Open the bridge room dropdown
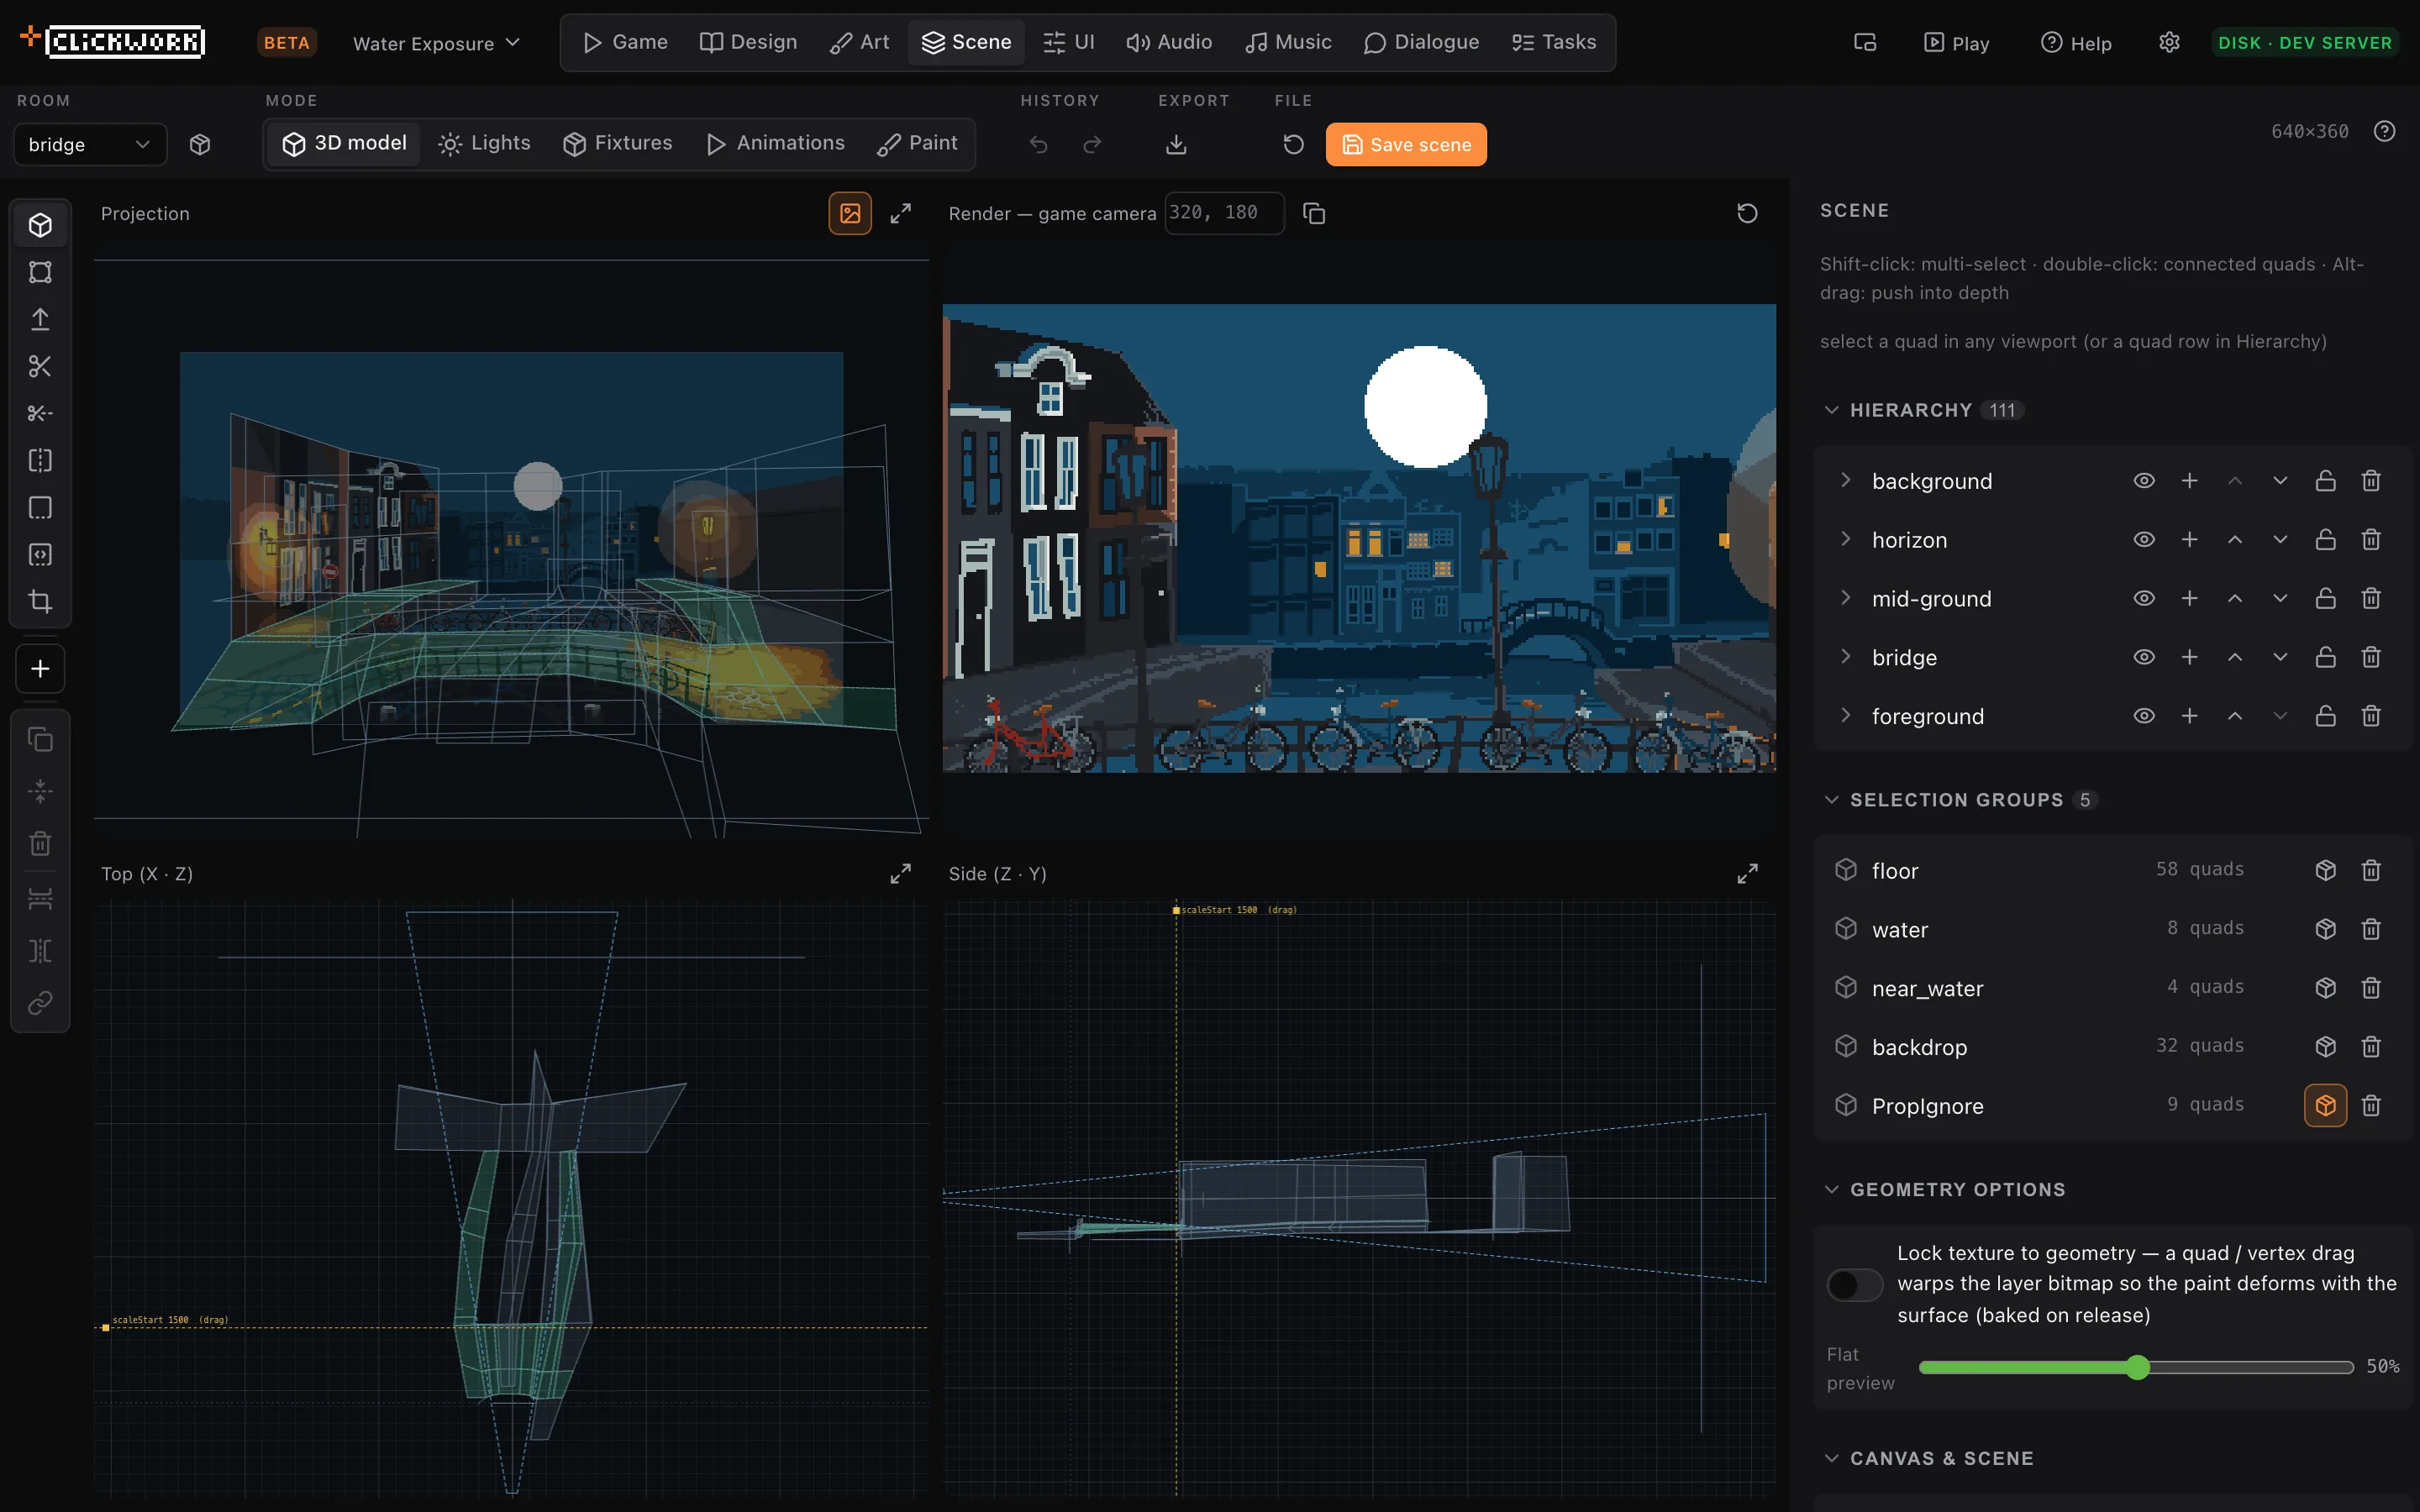The width and height of the screenshot is (2420, 1512). [90, 144]
